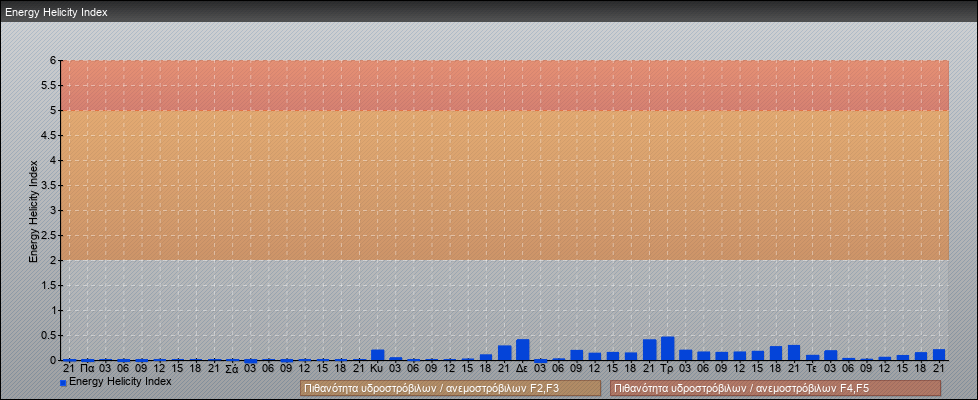The height and width of the screenshot is (400, 978).
Task: Click the y-axis value 4.5
Action: point(49,135)
